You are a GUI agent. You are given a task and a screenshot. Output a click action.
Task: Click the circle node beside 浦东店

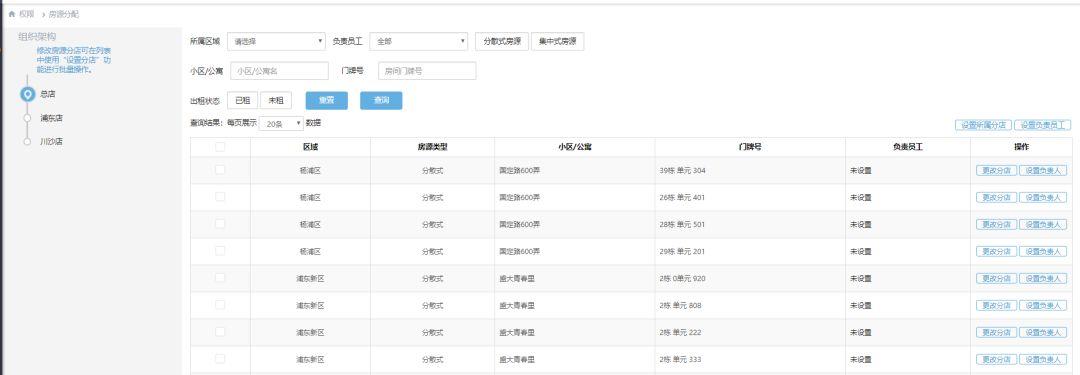[27, 118]
